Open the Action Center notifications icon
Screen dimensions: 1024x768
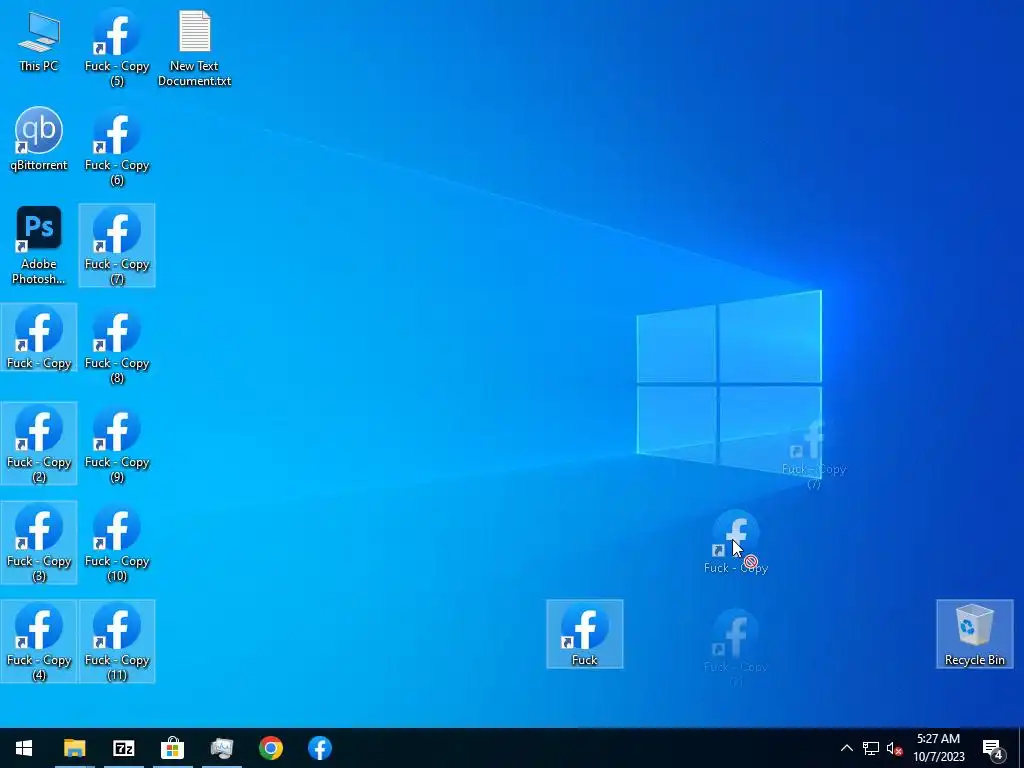(x=993, y=748)
